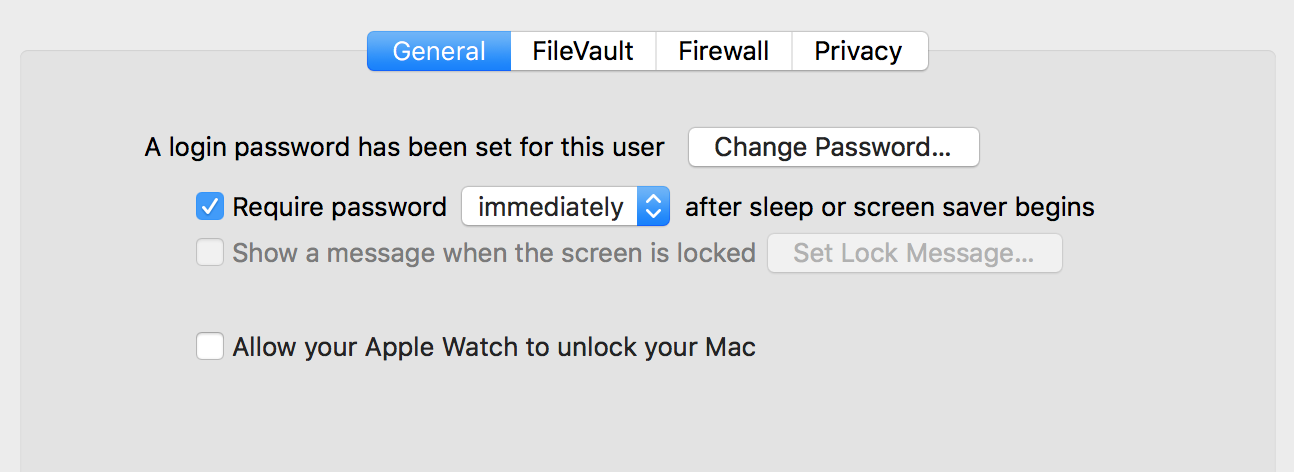Go to the Privacy tab

tap(858, 51)
